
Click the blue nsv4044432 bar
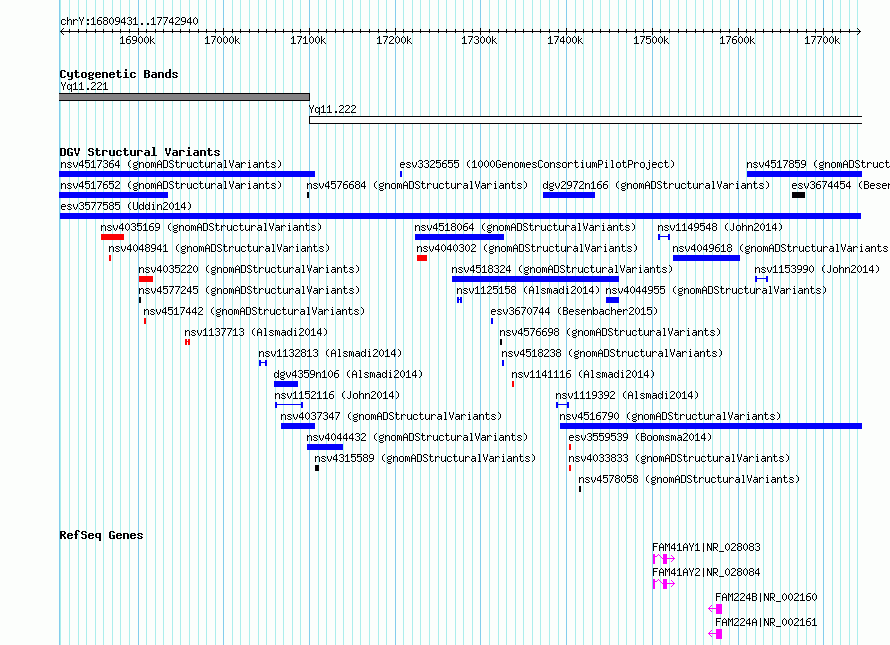coord(325,447)
